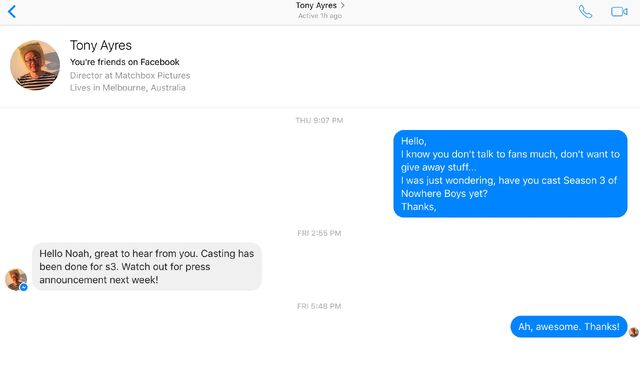
Task: Select the long blue Nowhere Boys message
Action: pos(510,174)
